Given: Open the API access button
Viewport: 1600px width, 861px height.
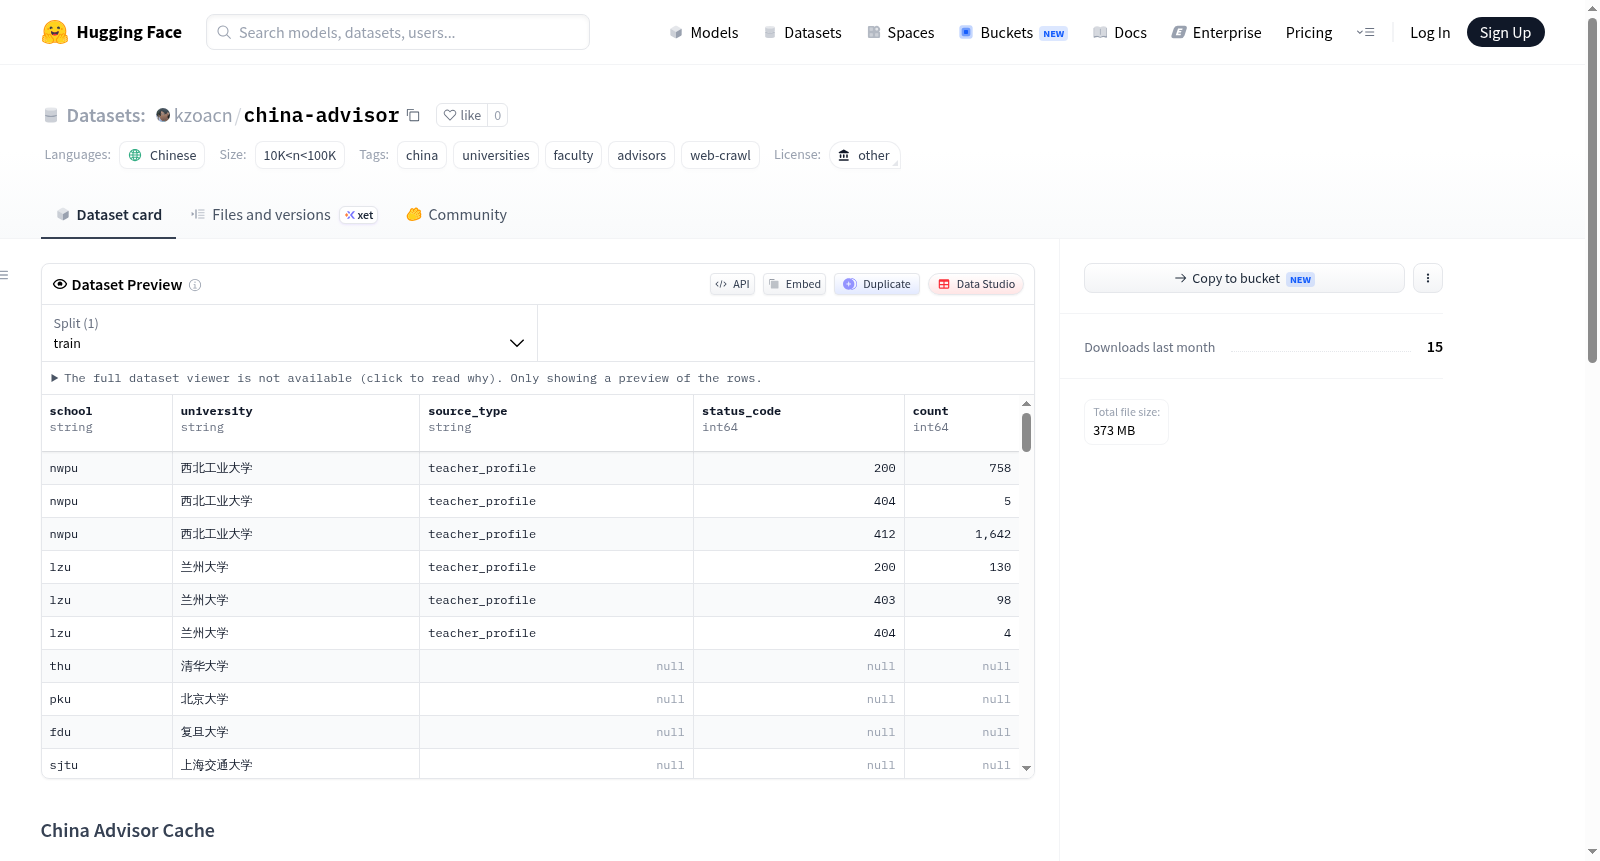Looking at the screenshot, I should tap(732, 284).
